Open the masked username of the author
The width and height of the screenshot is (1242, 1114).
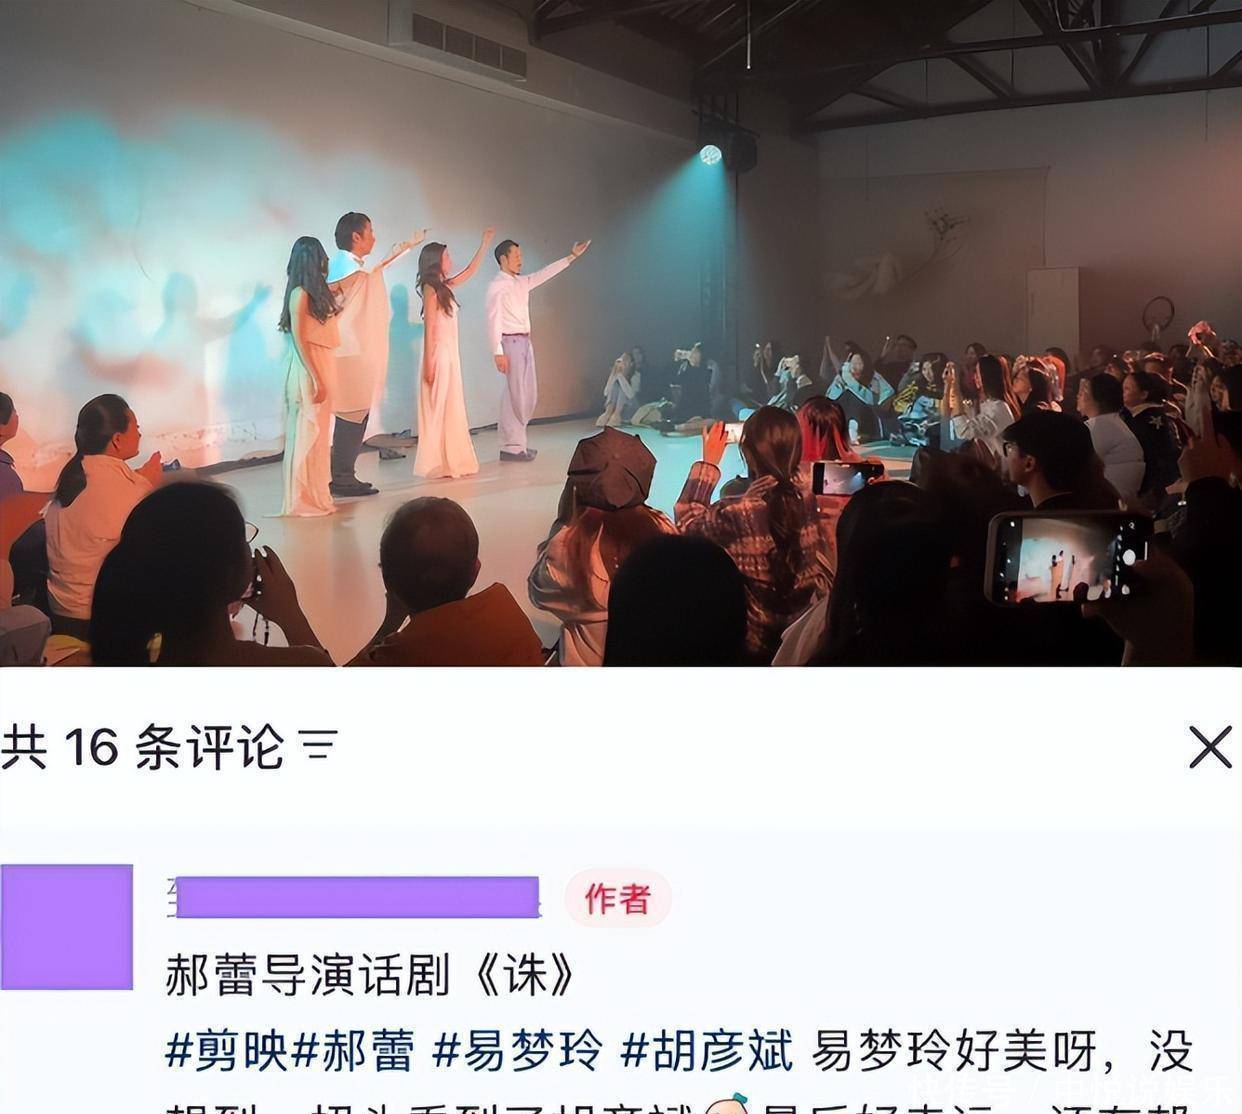coord(353,897)
